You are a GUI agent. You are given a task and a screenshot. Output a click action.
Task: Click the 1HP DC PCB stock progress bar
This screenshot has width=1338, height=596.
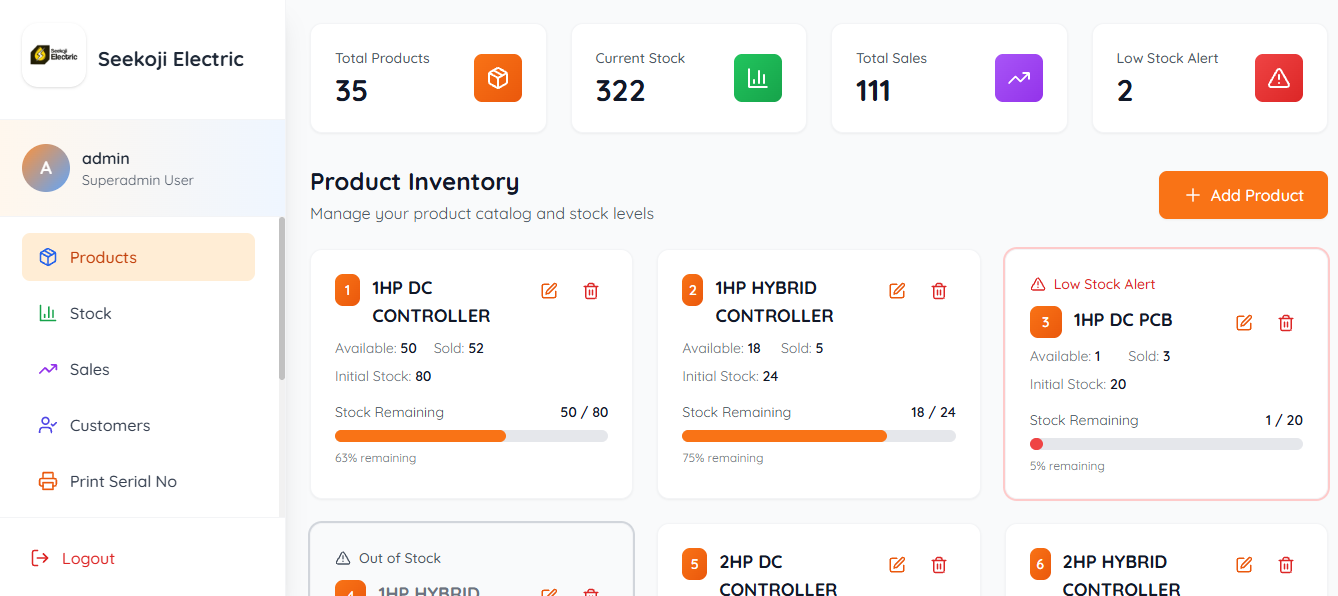[1166, 444]
